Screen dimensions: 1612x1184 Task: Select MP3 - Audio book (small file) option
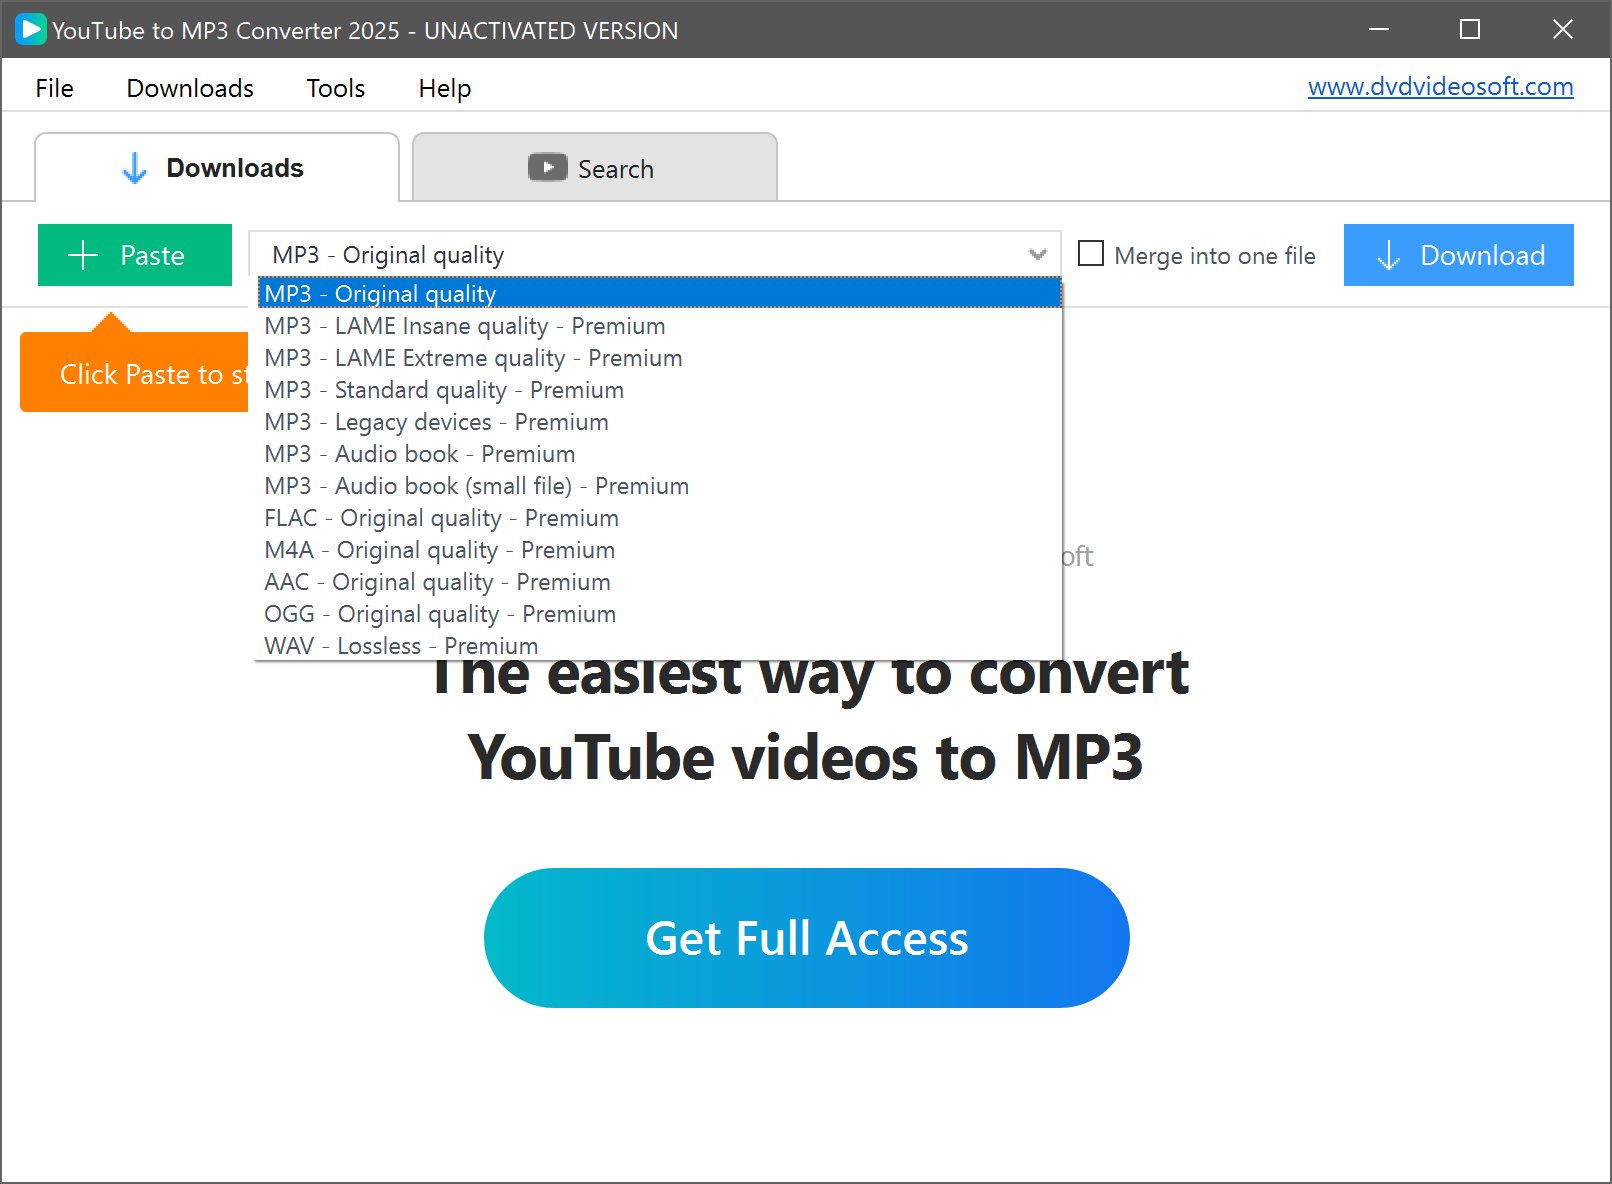[660, 486]
